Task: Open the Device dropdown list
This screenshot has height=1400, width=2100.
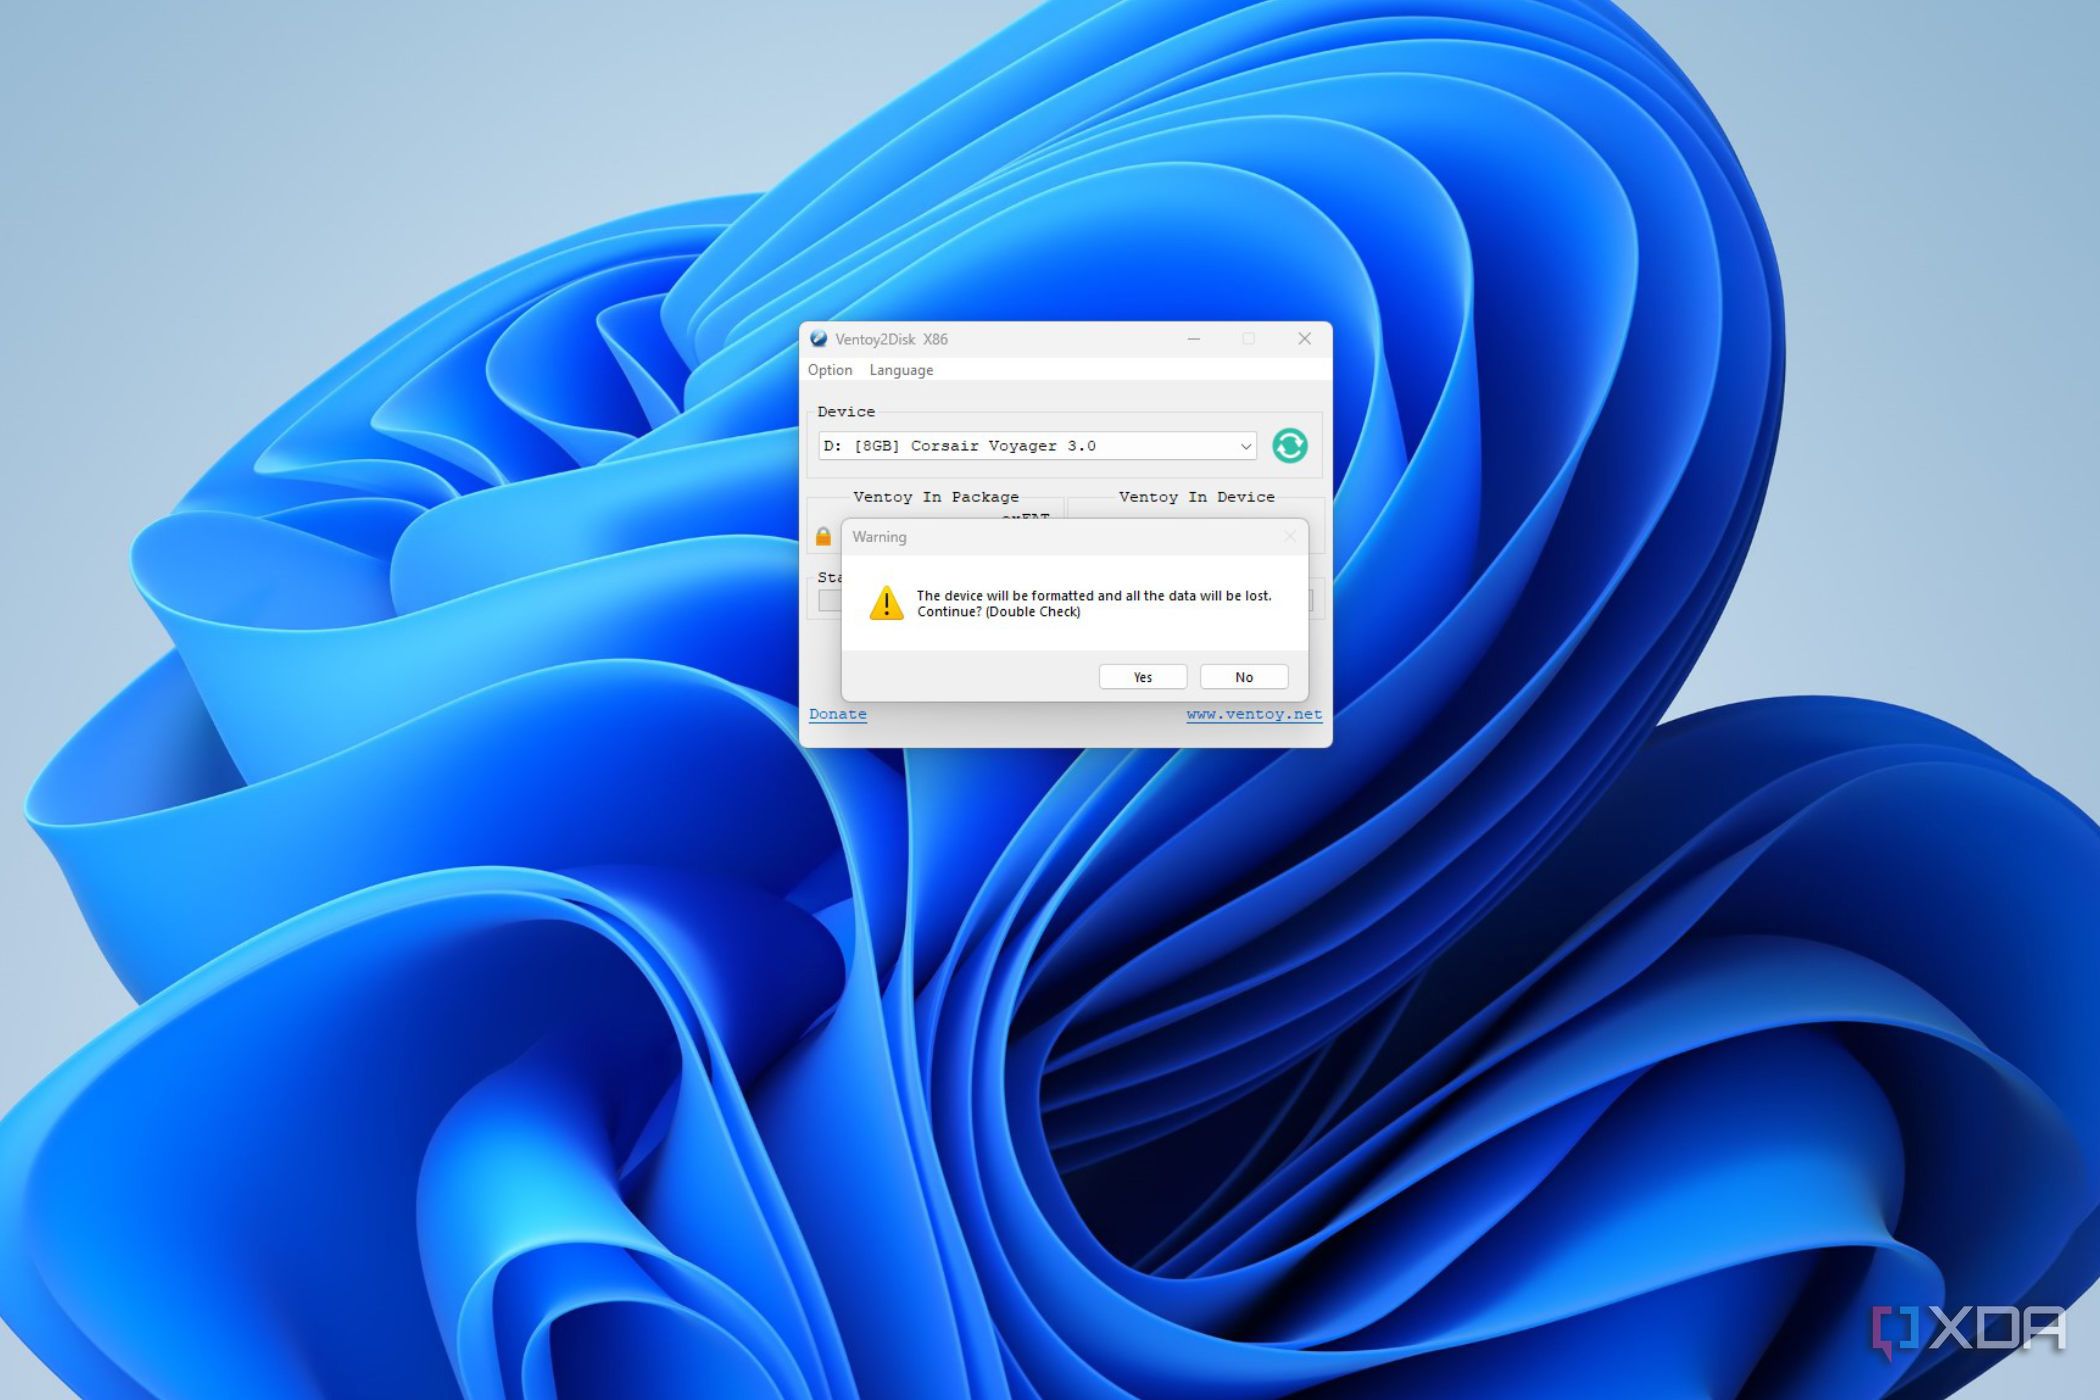Action: (x=1037, y=446)
